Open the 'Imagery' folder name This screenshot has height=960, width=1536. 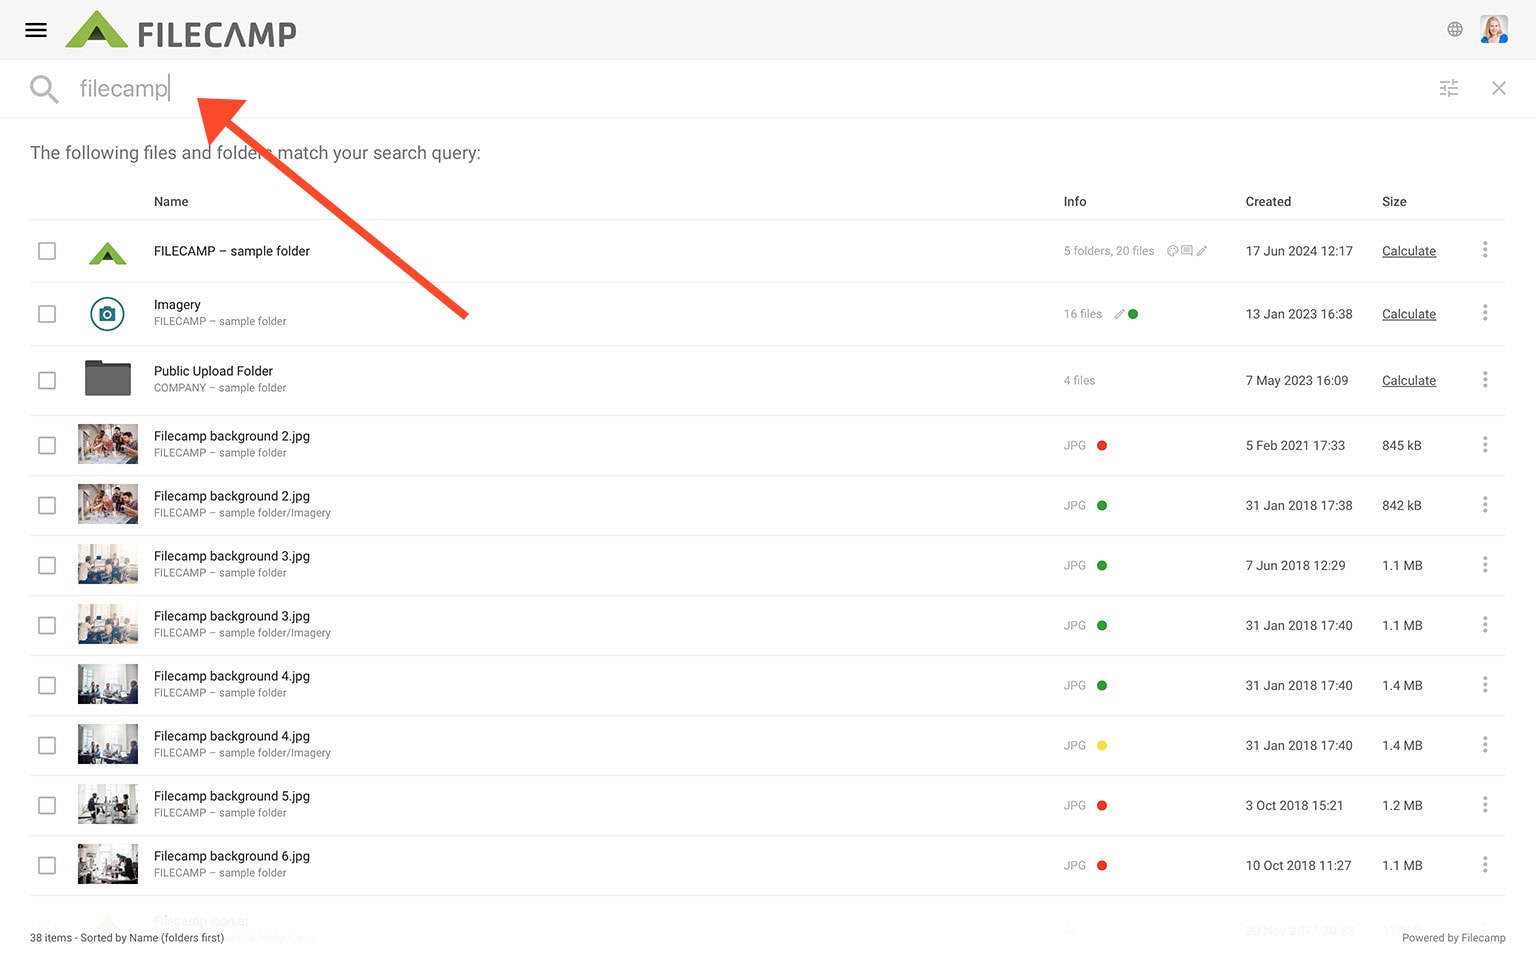click(177, 304)
